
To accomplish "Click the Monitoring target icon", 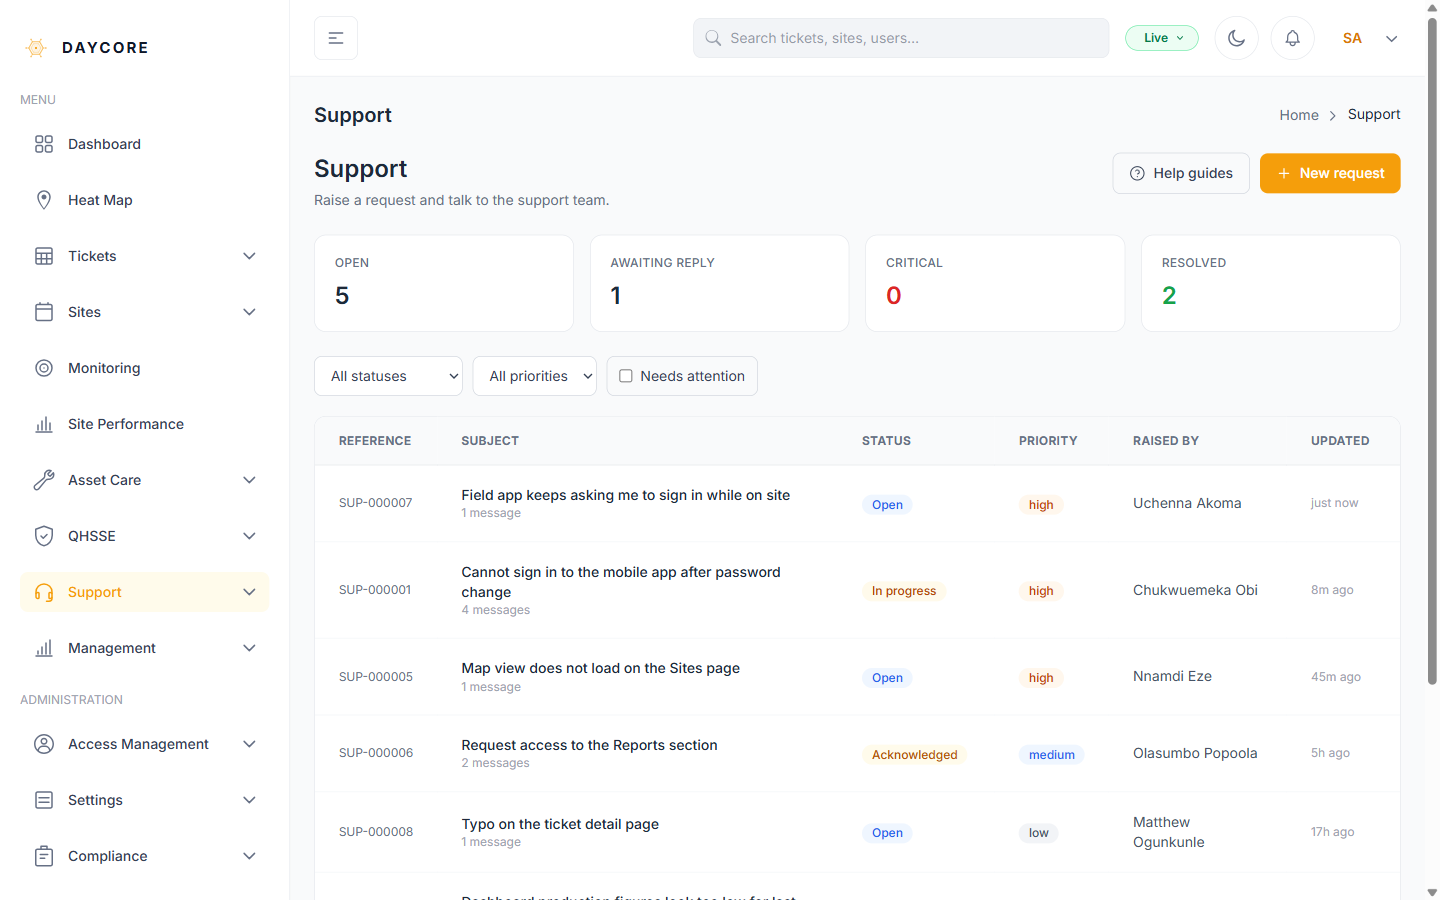I will (44, 368).
